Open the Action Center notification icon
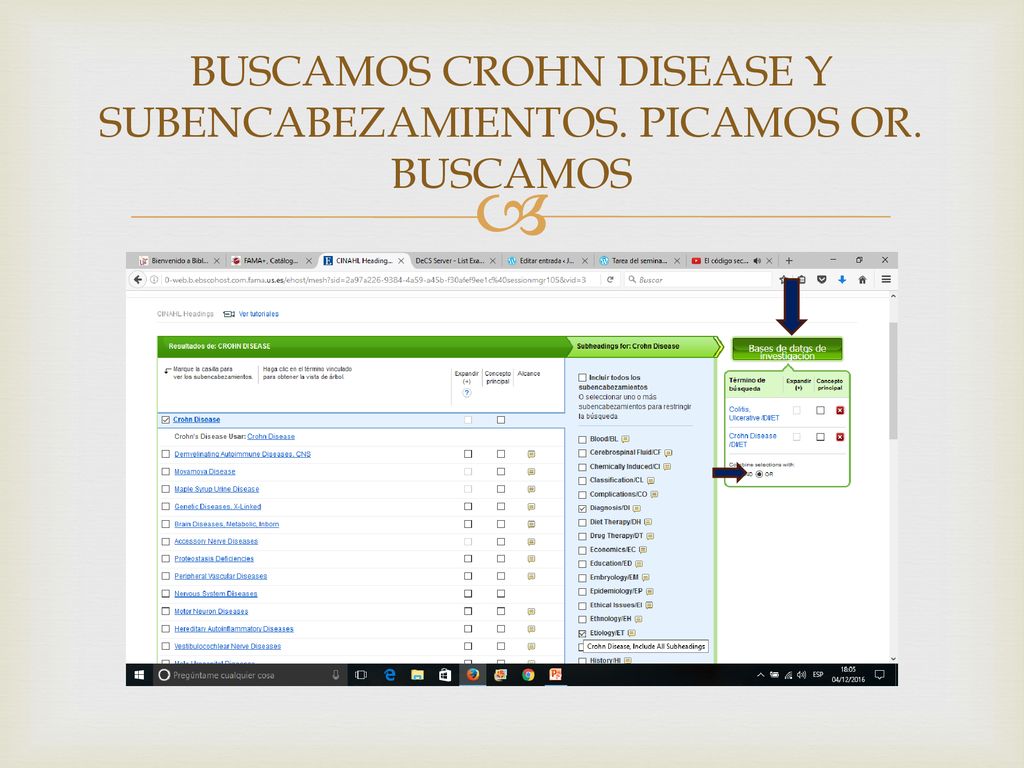The width and height of the screenshot is (1024, 768). click(x=880, y=675)
